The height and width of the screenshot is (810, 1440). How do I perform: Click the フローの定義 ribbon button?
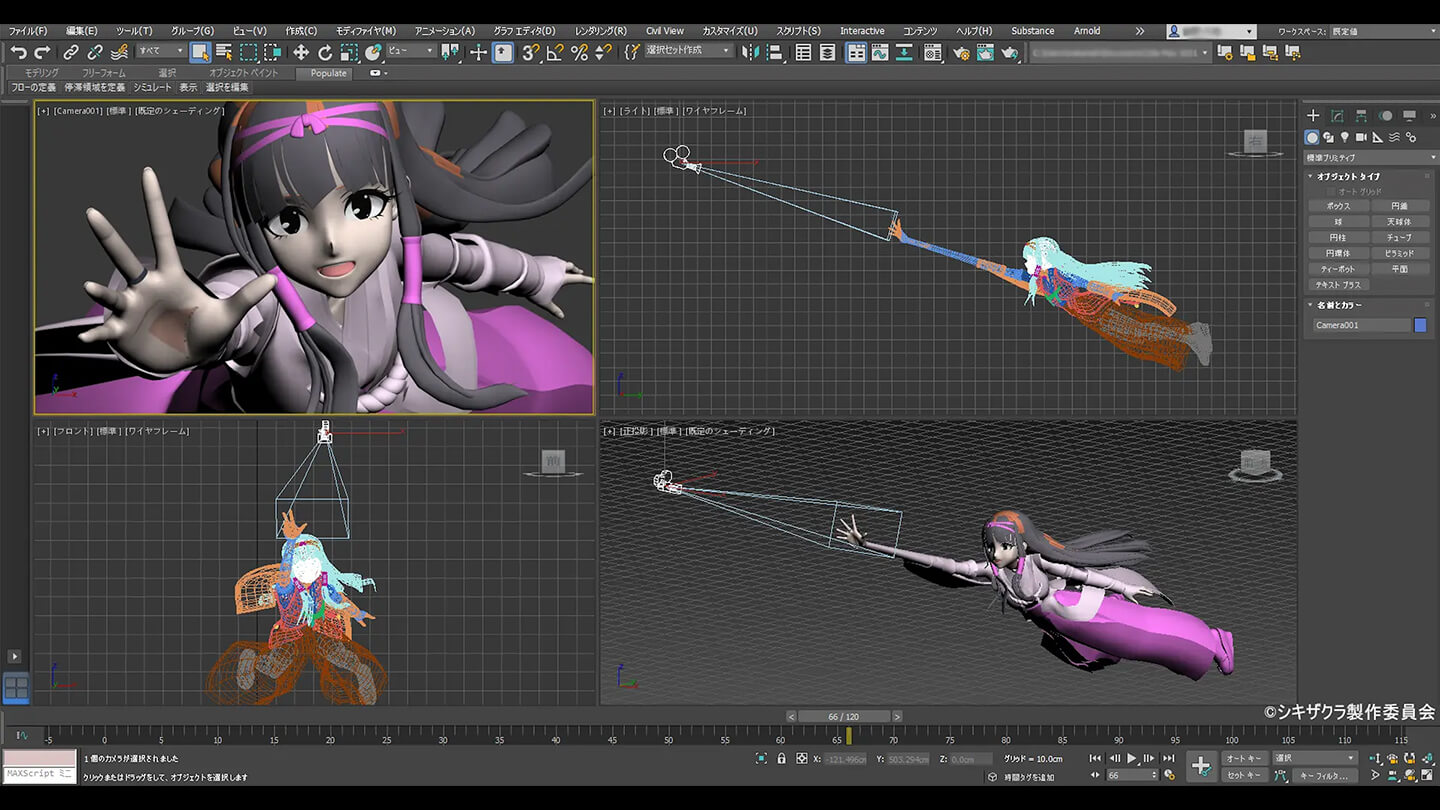coord(33,88)
